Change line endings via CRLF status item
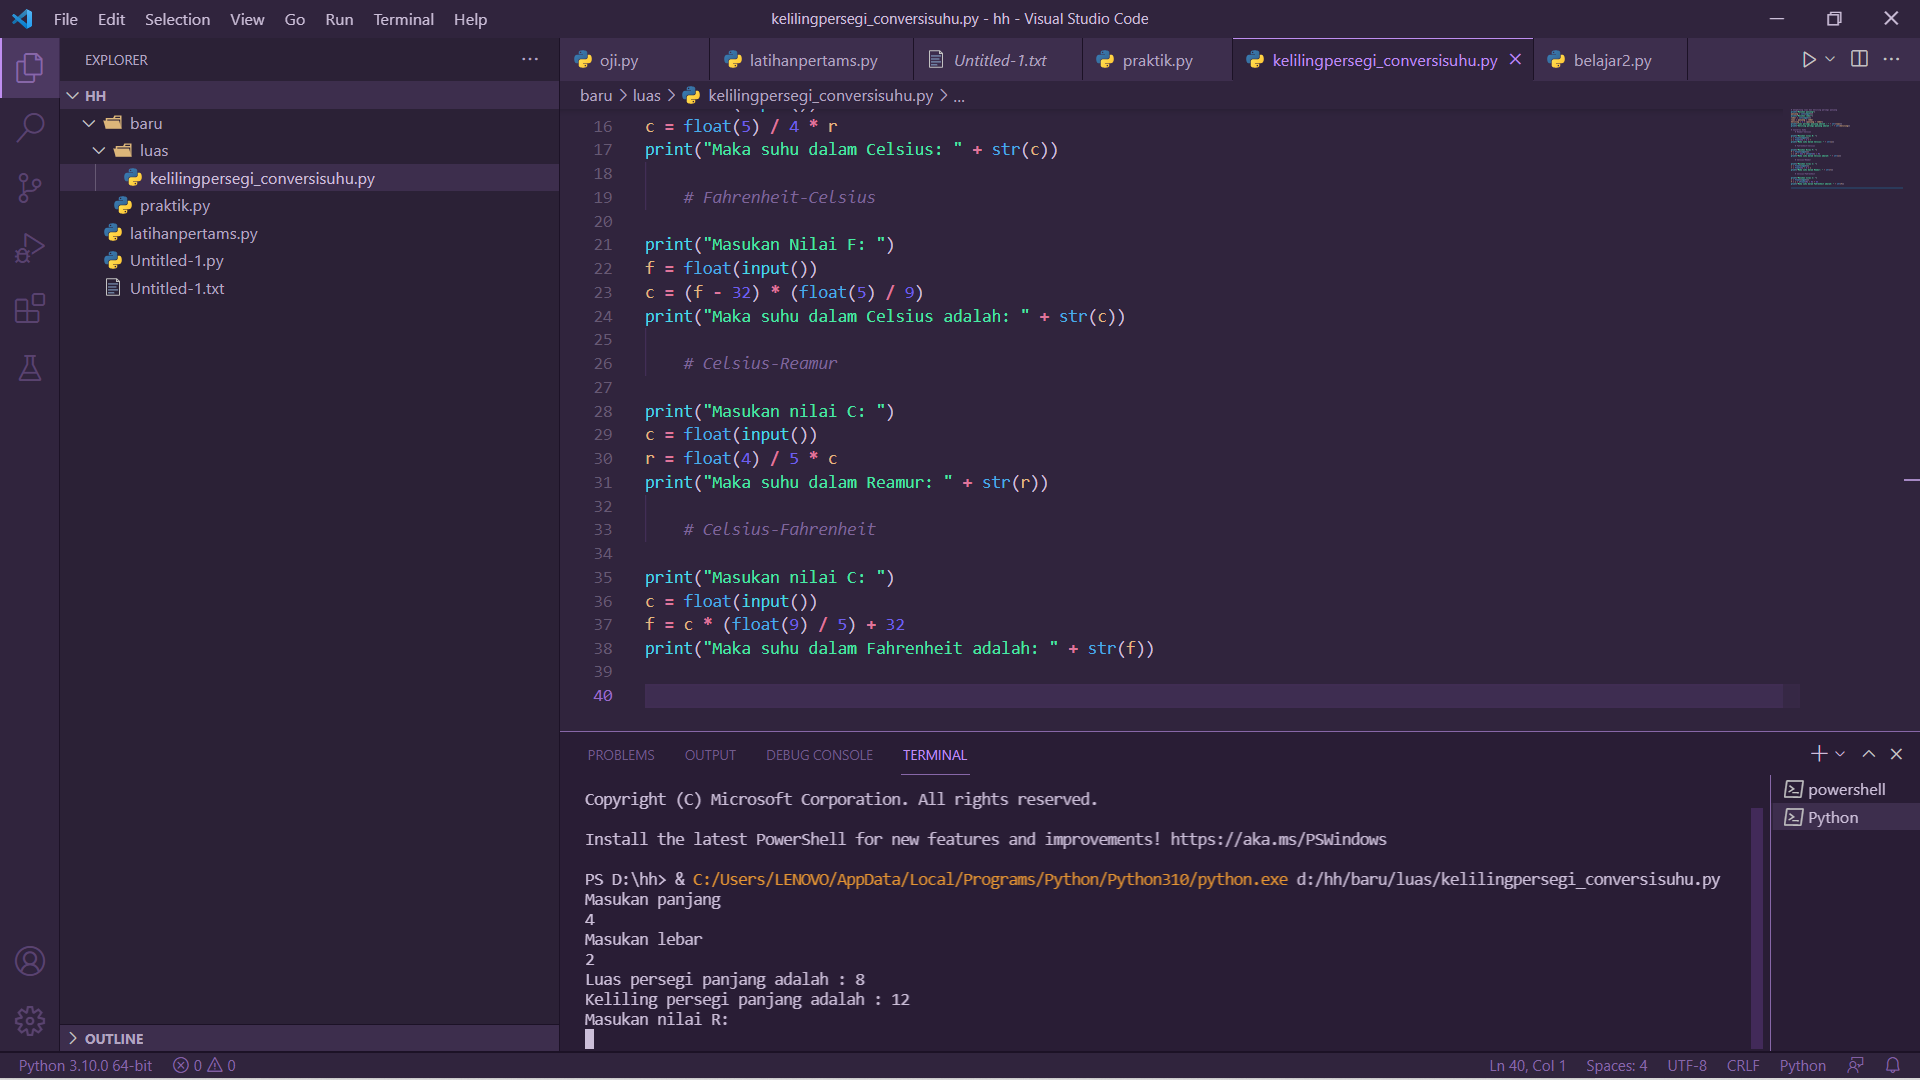This screenshot has width=1920, height=1080. pos(1742,1066)
